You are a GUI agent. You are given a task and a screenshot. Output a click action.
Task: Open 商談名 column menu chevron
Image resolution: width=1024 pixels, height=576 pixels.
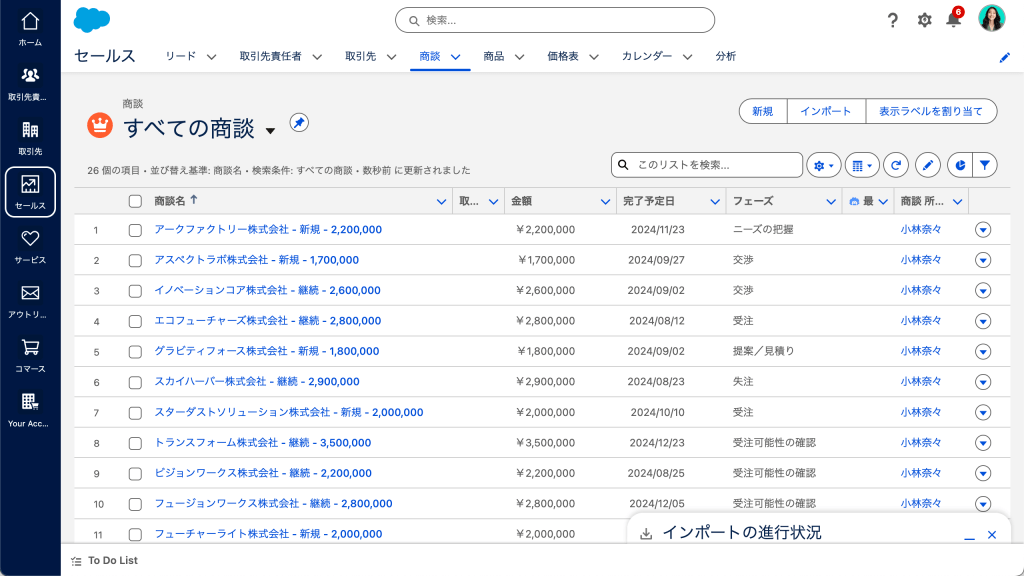click(441, 202)
